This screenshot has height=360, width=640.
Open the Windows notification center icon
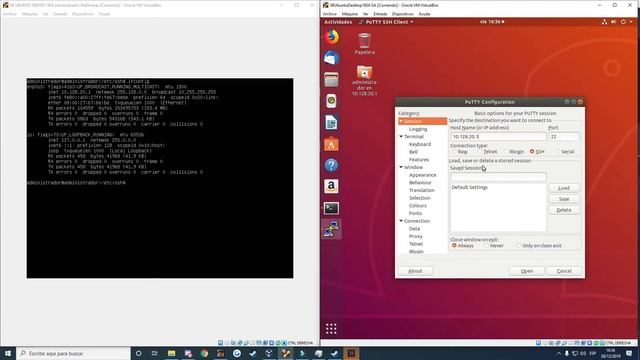click(629, 353)
